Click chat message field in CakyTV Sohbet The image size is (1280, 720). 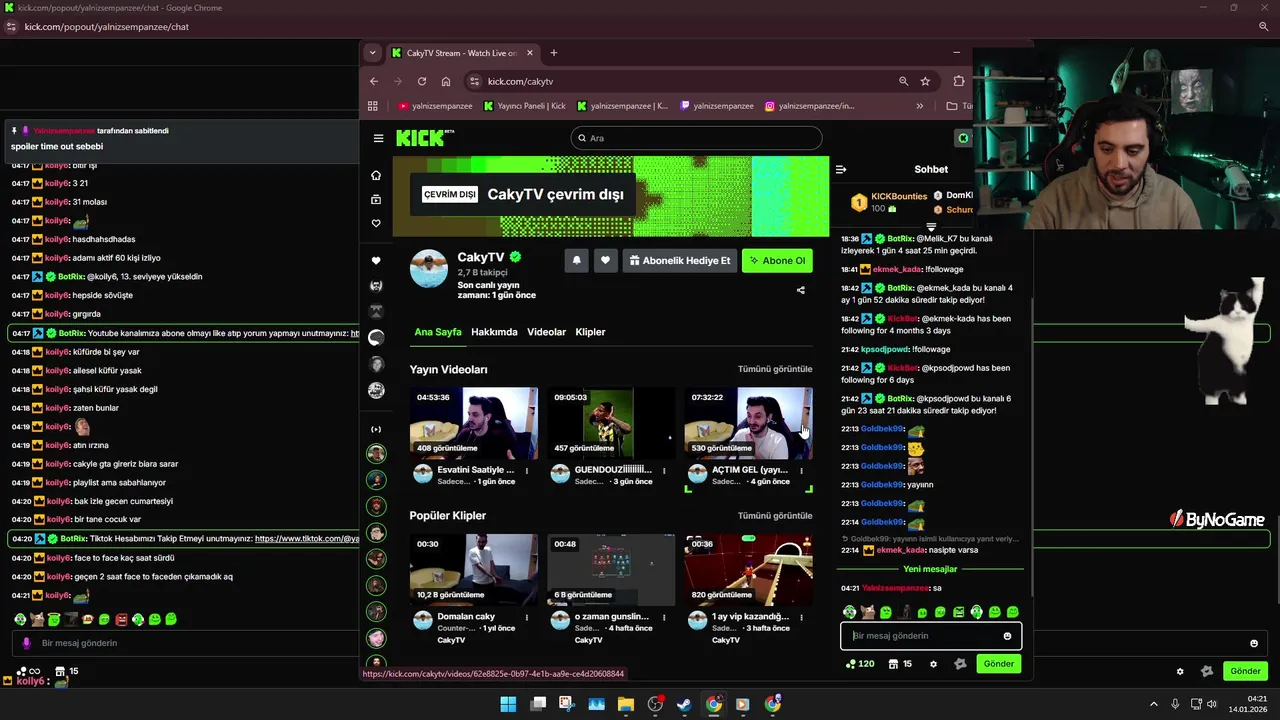[x=922, y=636]
